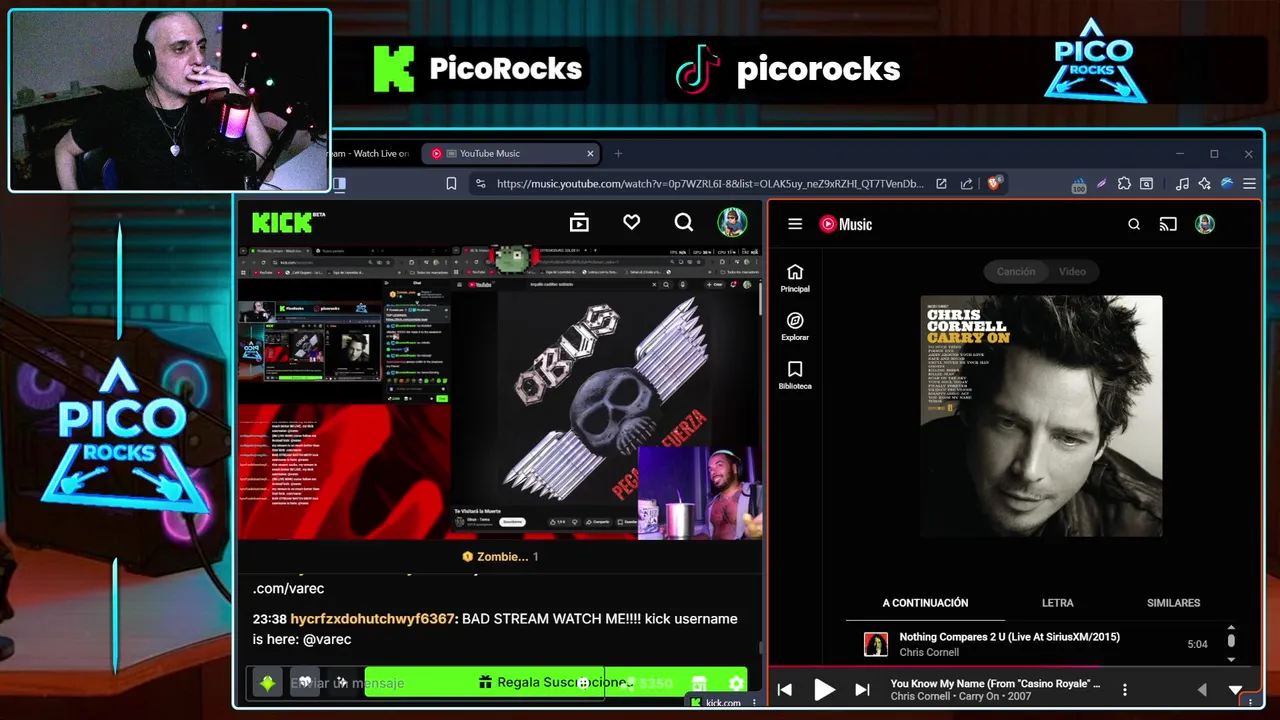Click the queue item's 5:04 duration
The width and height of the screenshot is (1280, 720).
pos(1197,644)
